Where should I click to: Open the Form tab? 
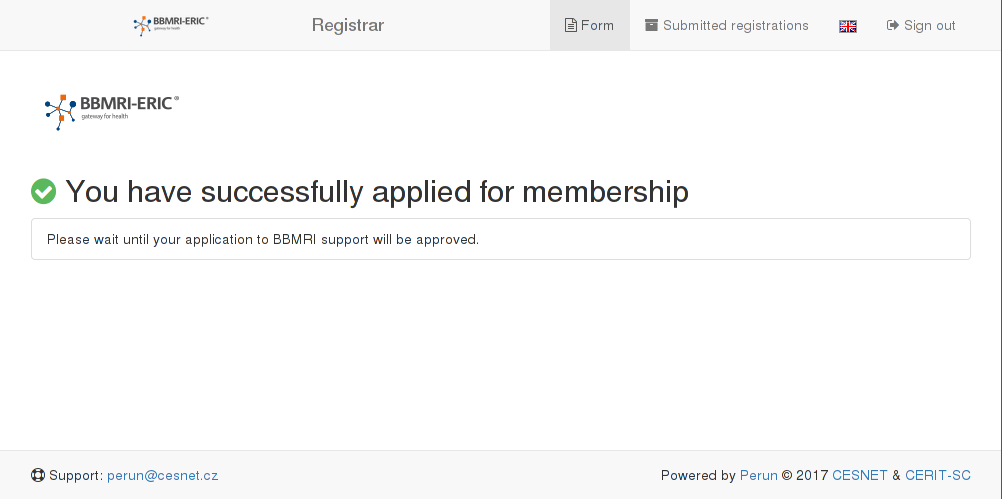pos(589,25)
